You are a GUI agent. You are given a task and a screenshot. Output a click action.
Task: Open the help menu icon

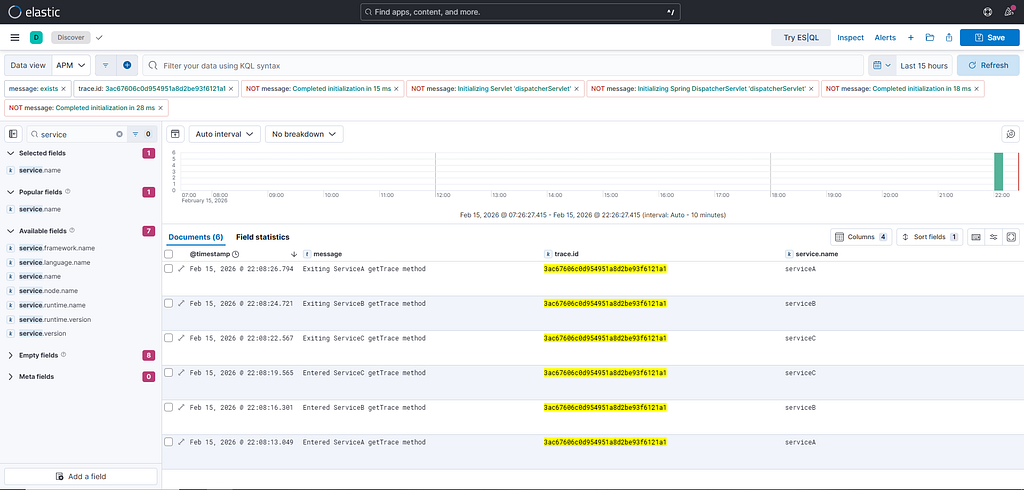pos(987,12)
